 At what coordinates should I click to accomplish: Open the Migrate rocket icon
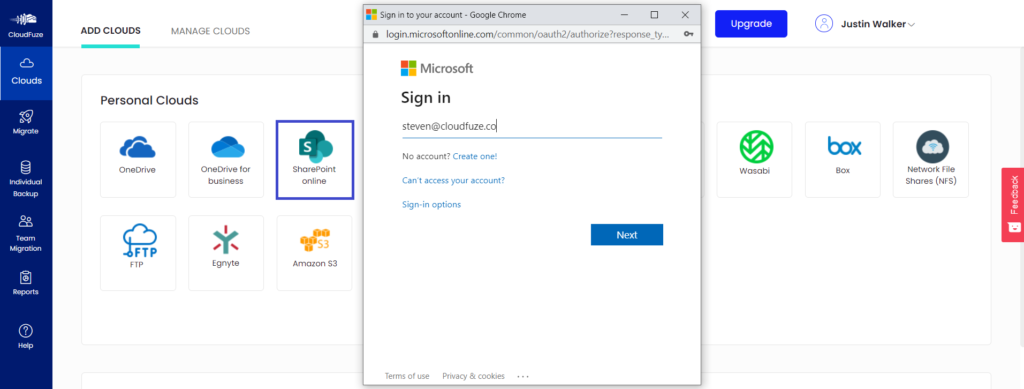(x=26, y=116)
